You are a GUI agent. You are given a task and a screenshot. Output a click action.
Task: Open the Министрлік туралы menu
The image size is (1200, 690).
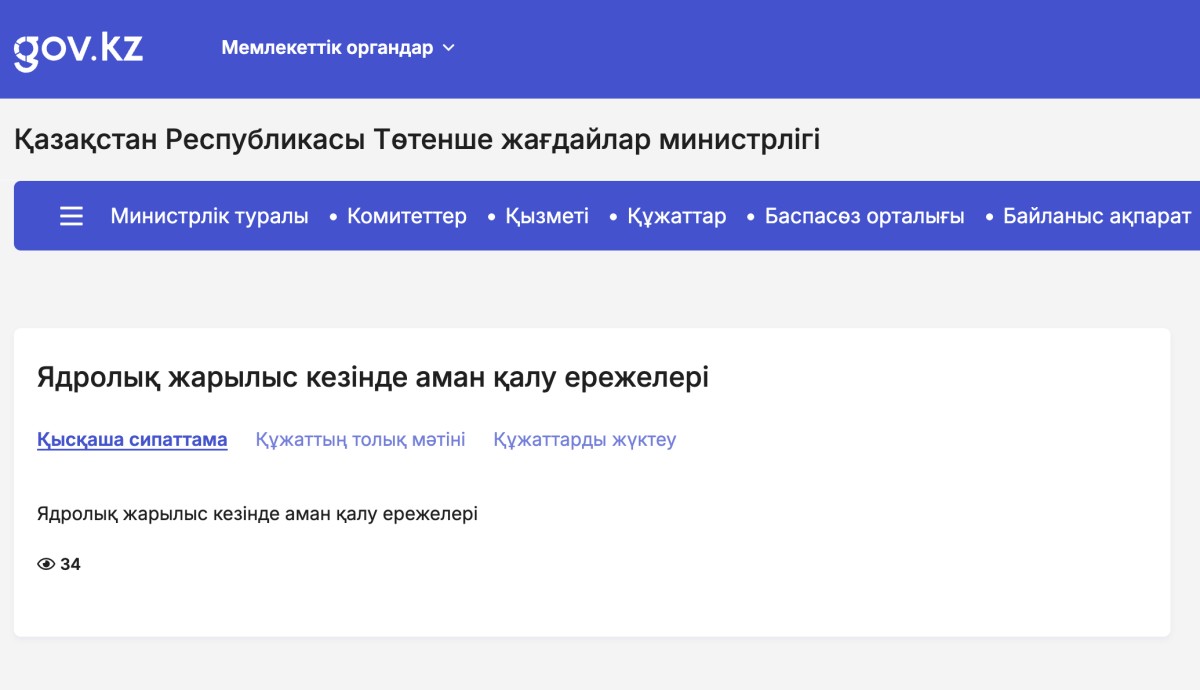(x=209, y=216)
